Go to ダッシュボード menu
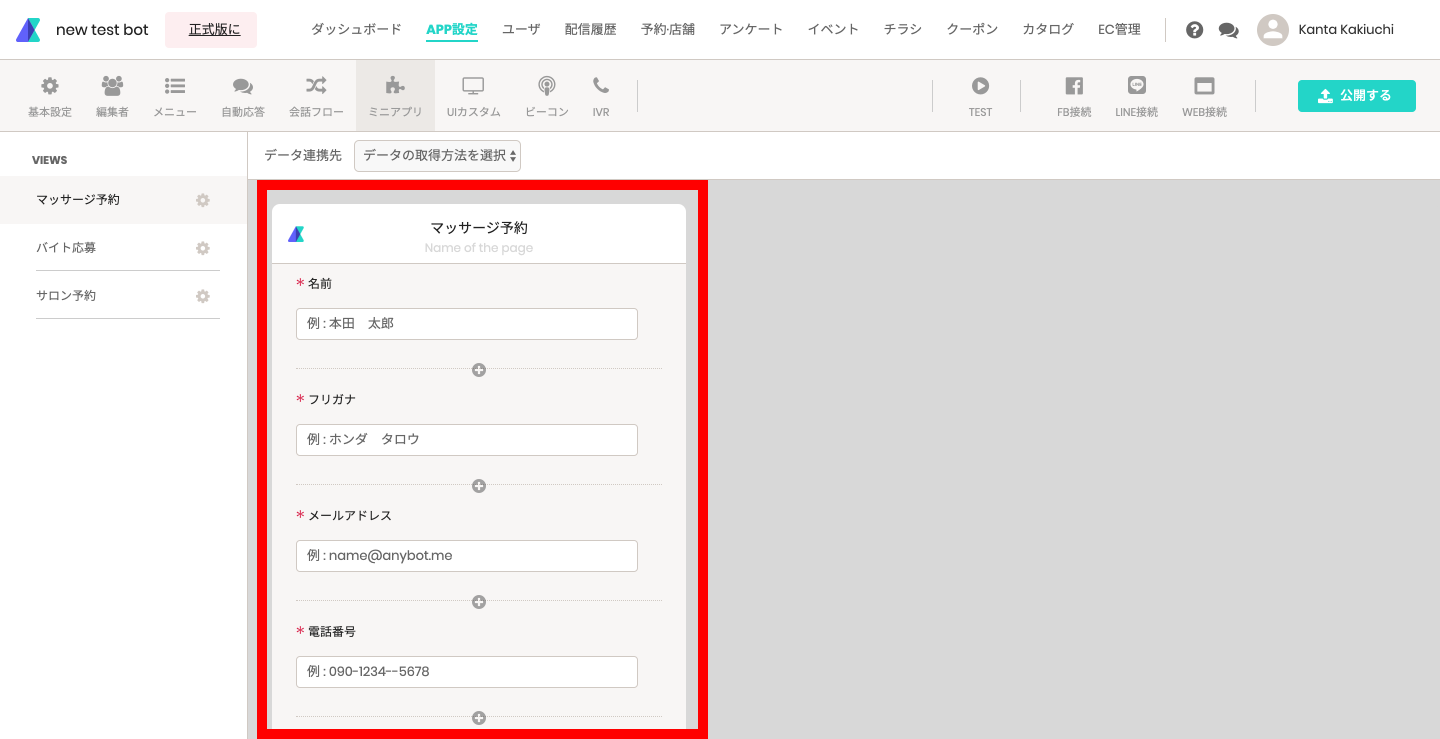 (356, 29)
